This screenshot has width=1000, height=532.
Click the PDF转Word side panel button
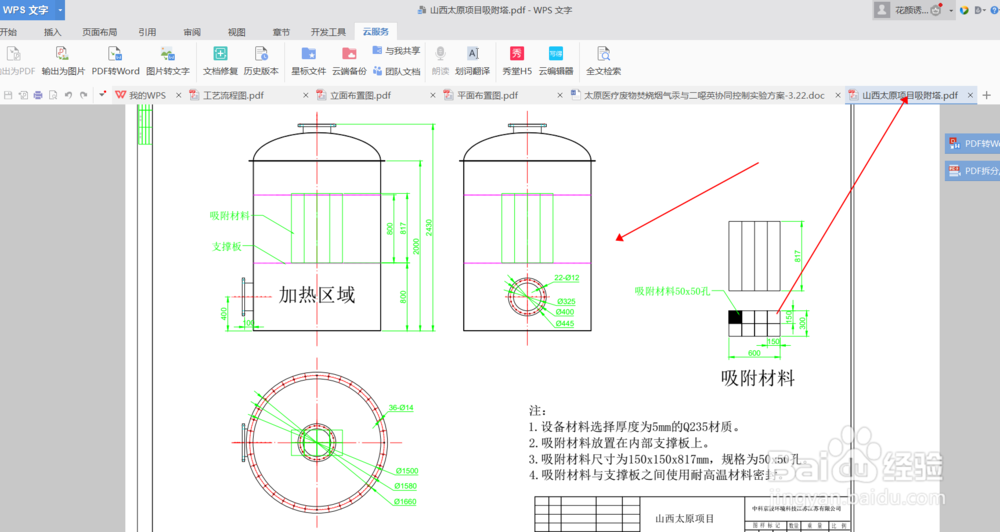point(972,144)
